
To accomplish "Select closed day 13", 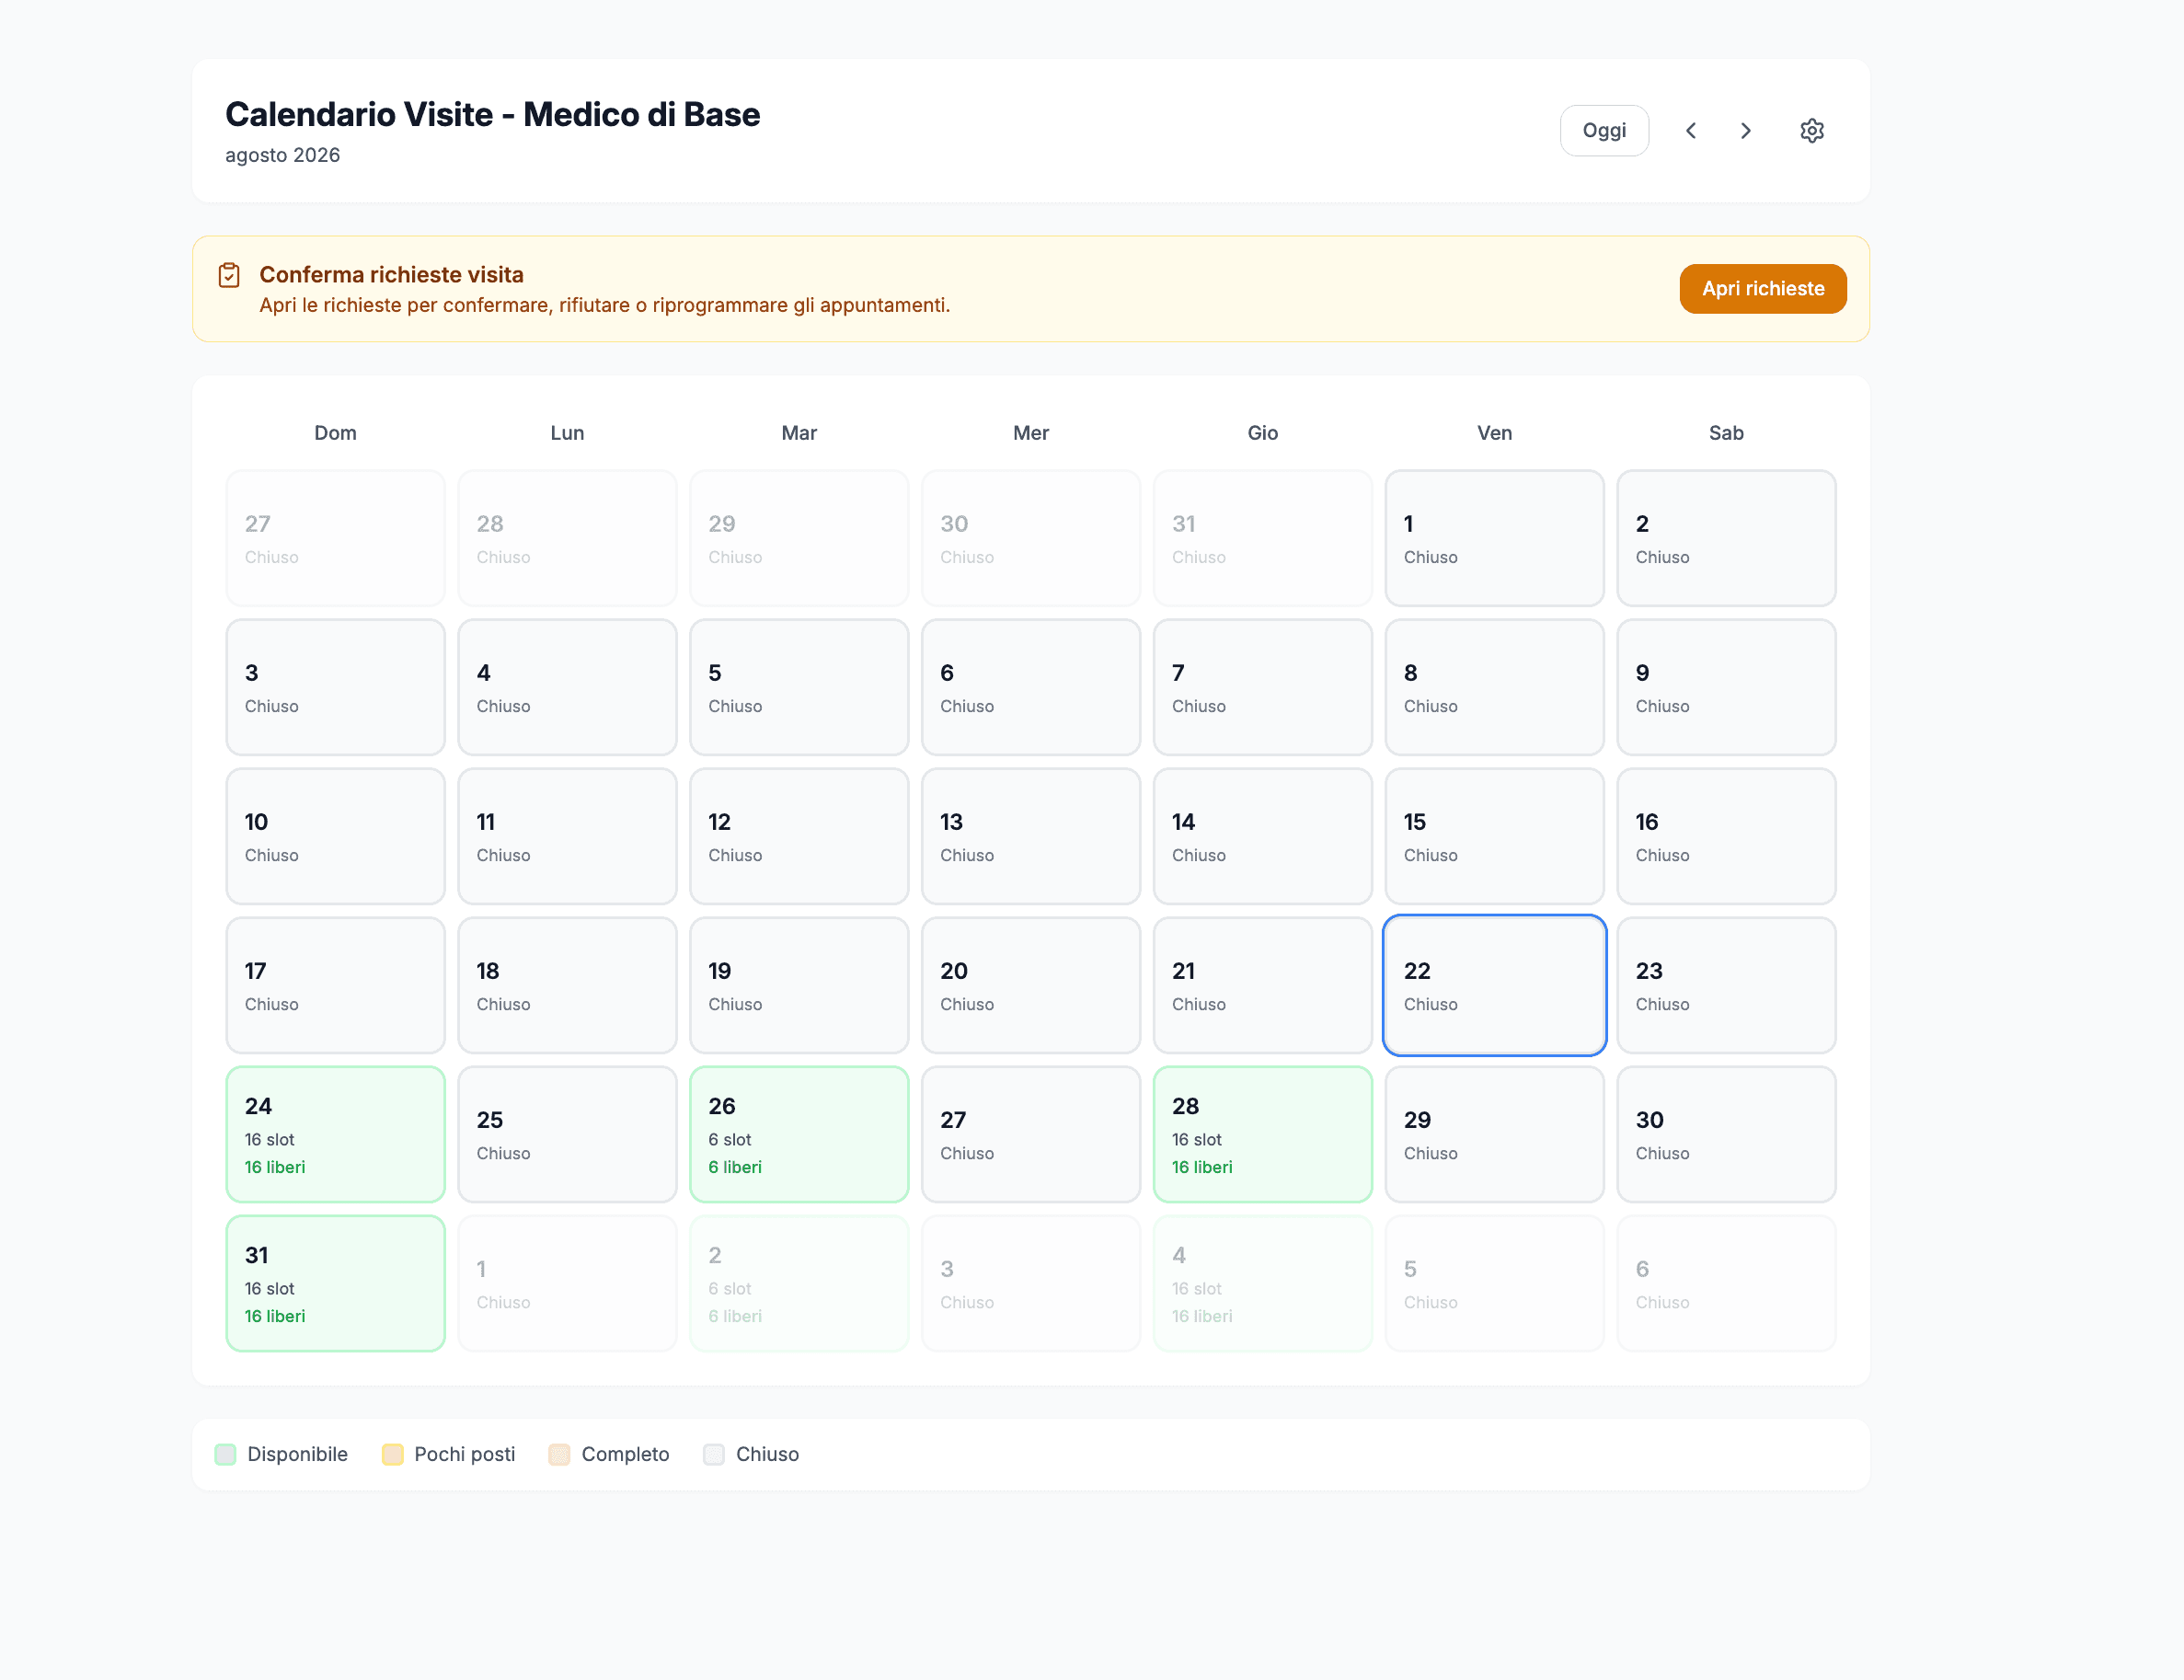I will (1031, 836).
